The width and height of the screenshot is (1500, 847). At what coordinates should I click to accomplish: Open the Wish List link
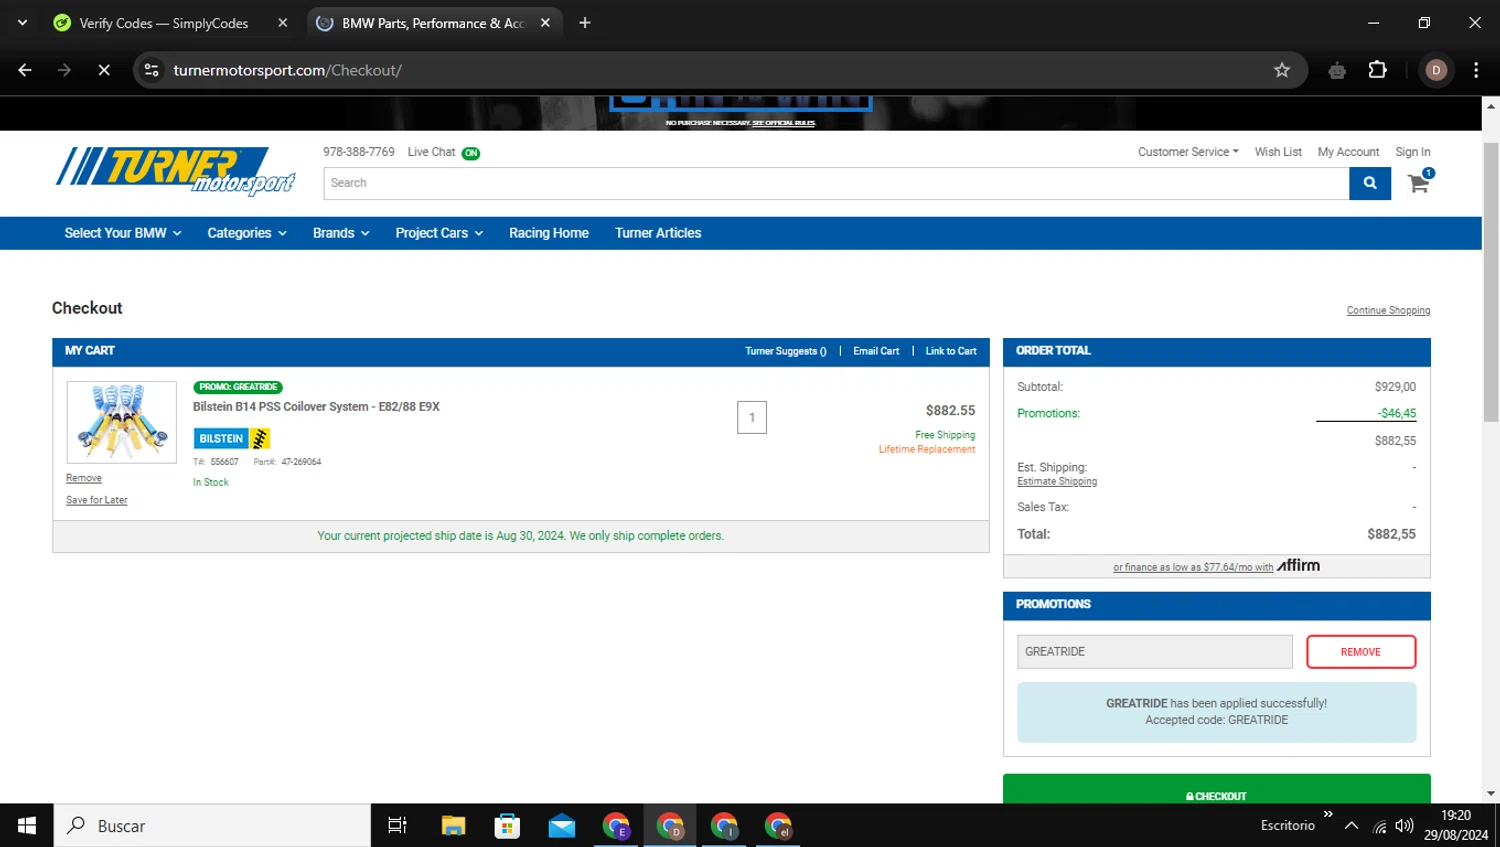[1278, 152]
